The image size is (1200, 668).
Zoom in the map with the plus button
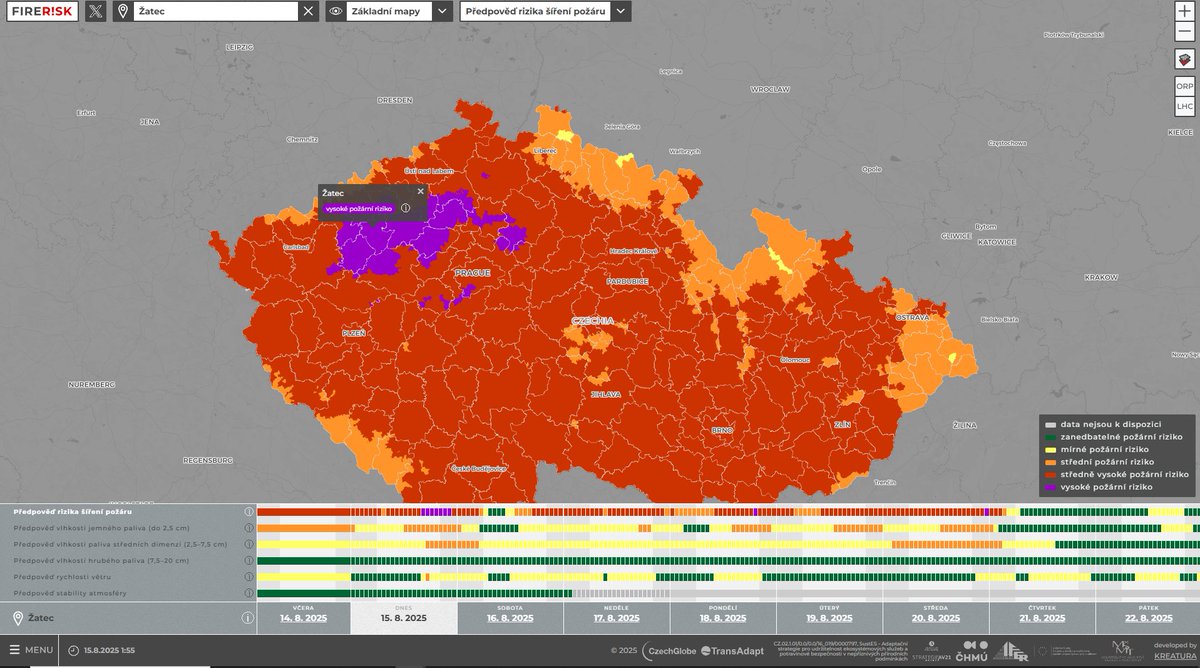coord(1184,11)
